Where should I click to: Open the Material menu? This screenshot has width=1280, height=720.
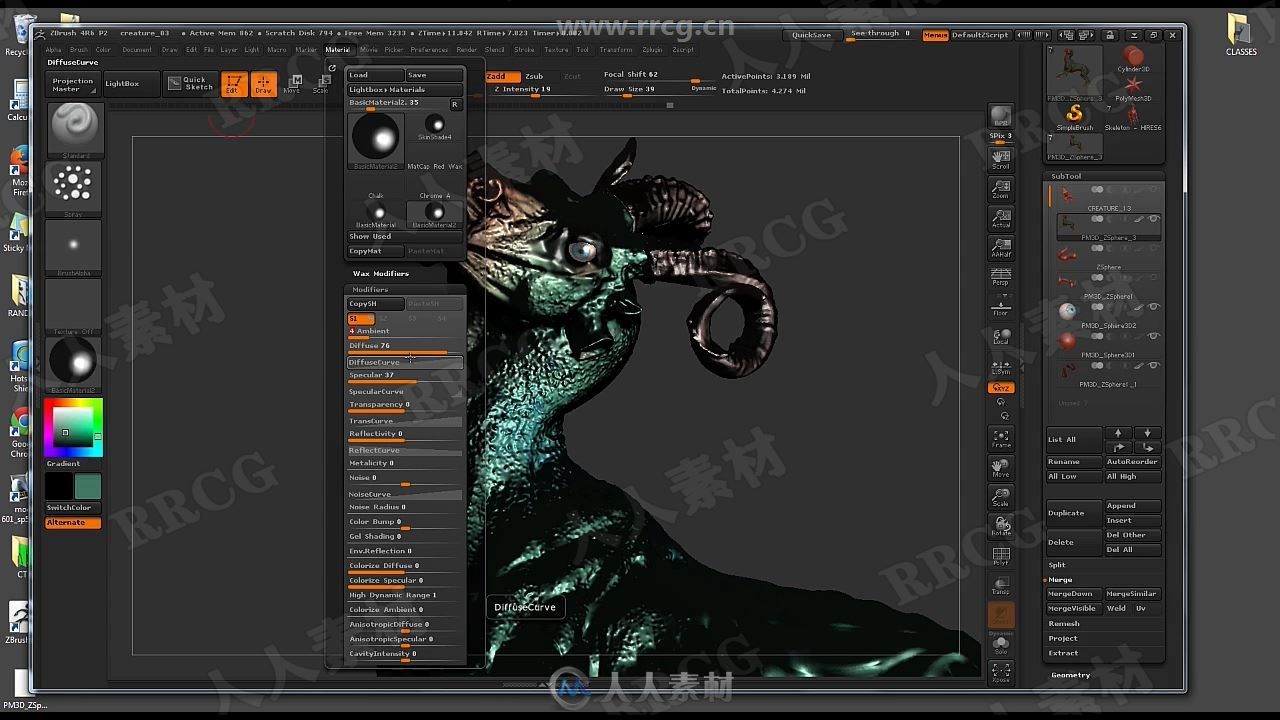coord(338,49)
